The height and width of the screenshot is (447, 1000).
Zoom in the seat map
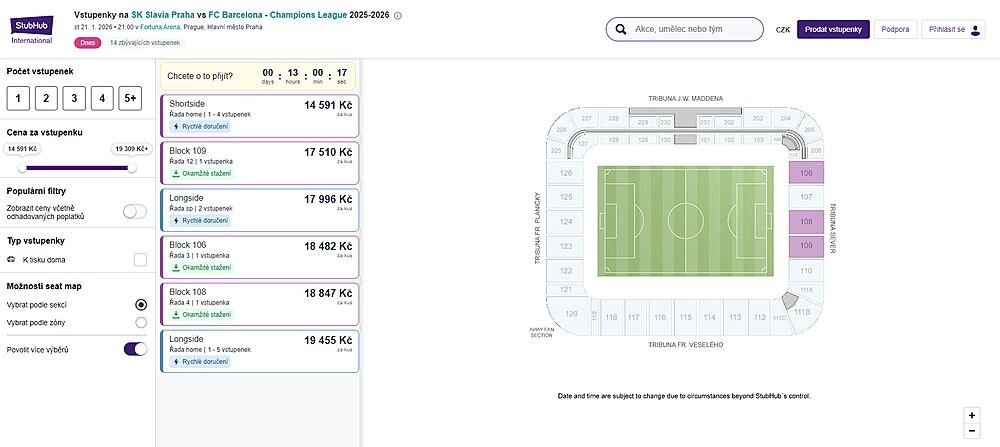pyautogui.click(x=971, y=415)
